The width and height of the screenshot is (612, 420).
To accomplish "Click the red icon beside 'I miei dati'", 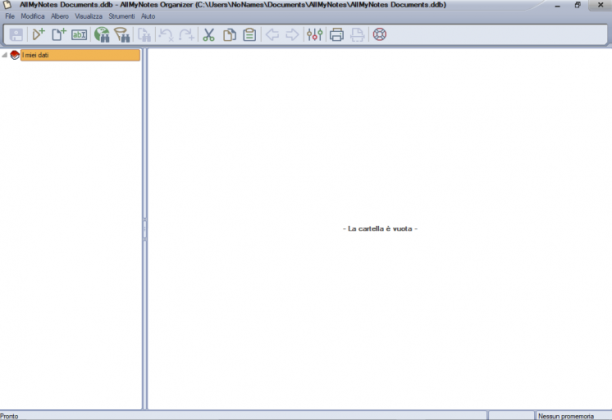I will click(15, 55).
